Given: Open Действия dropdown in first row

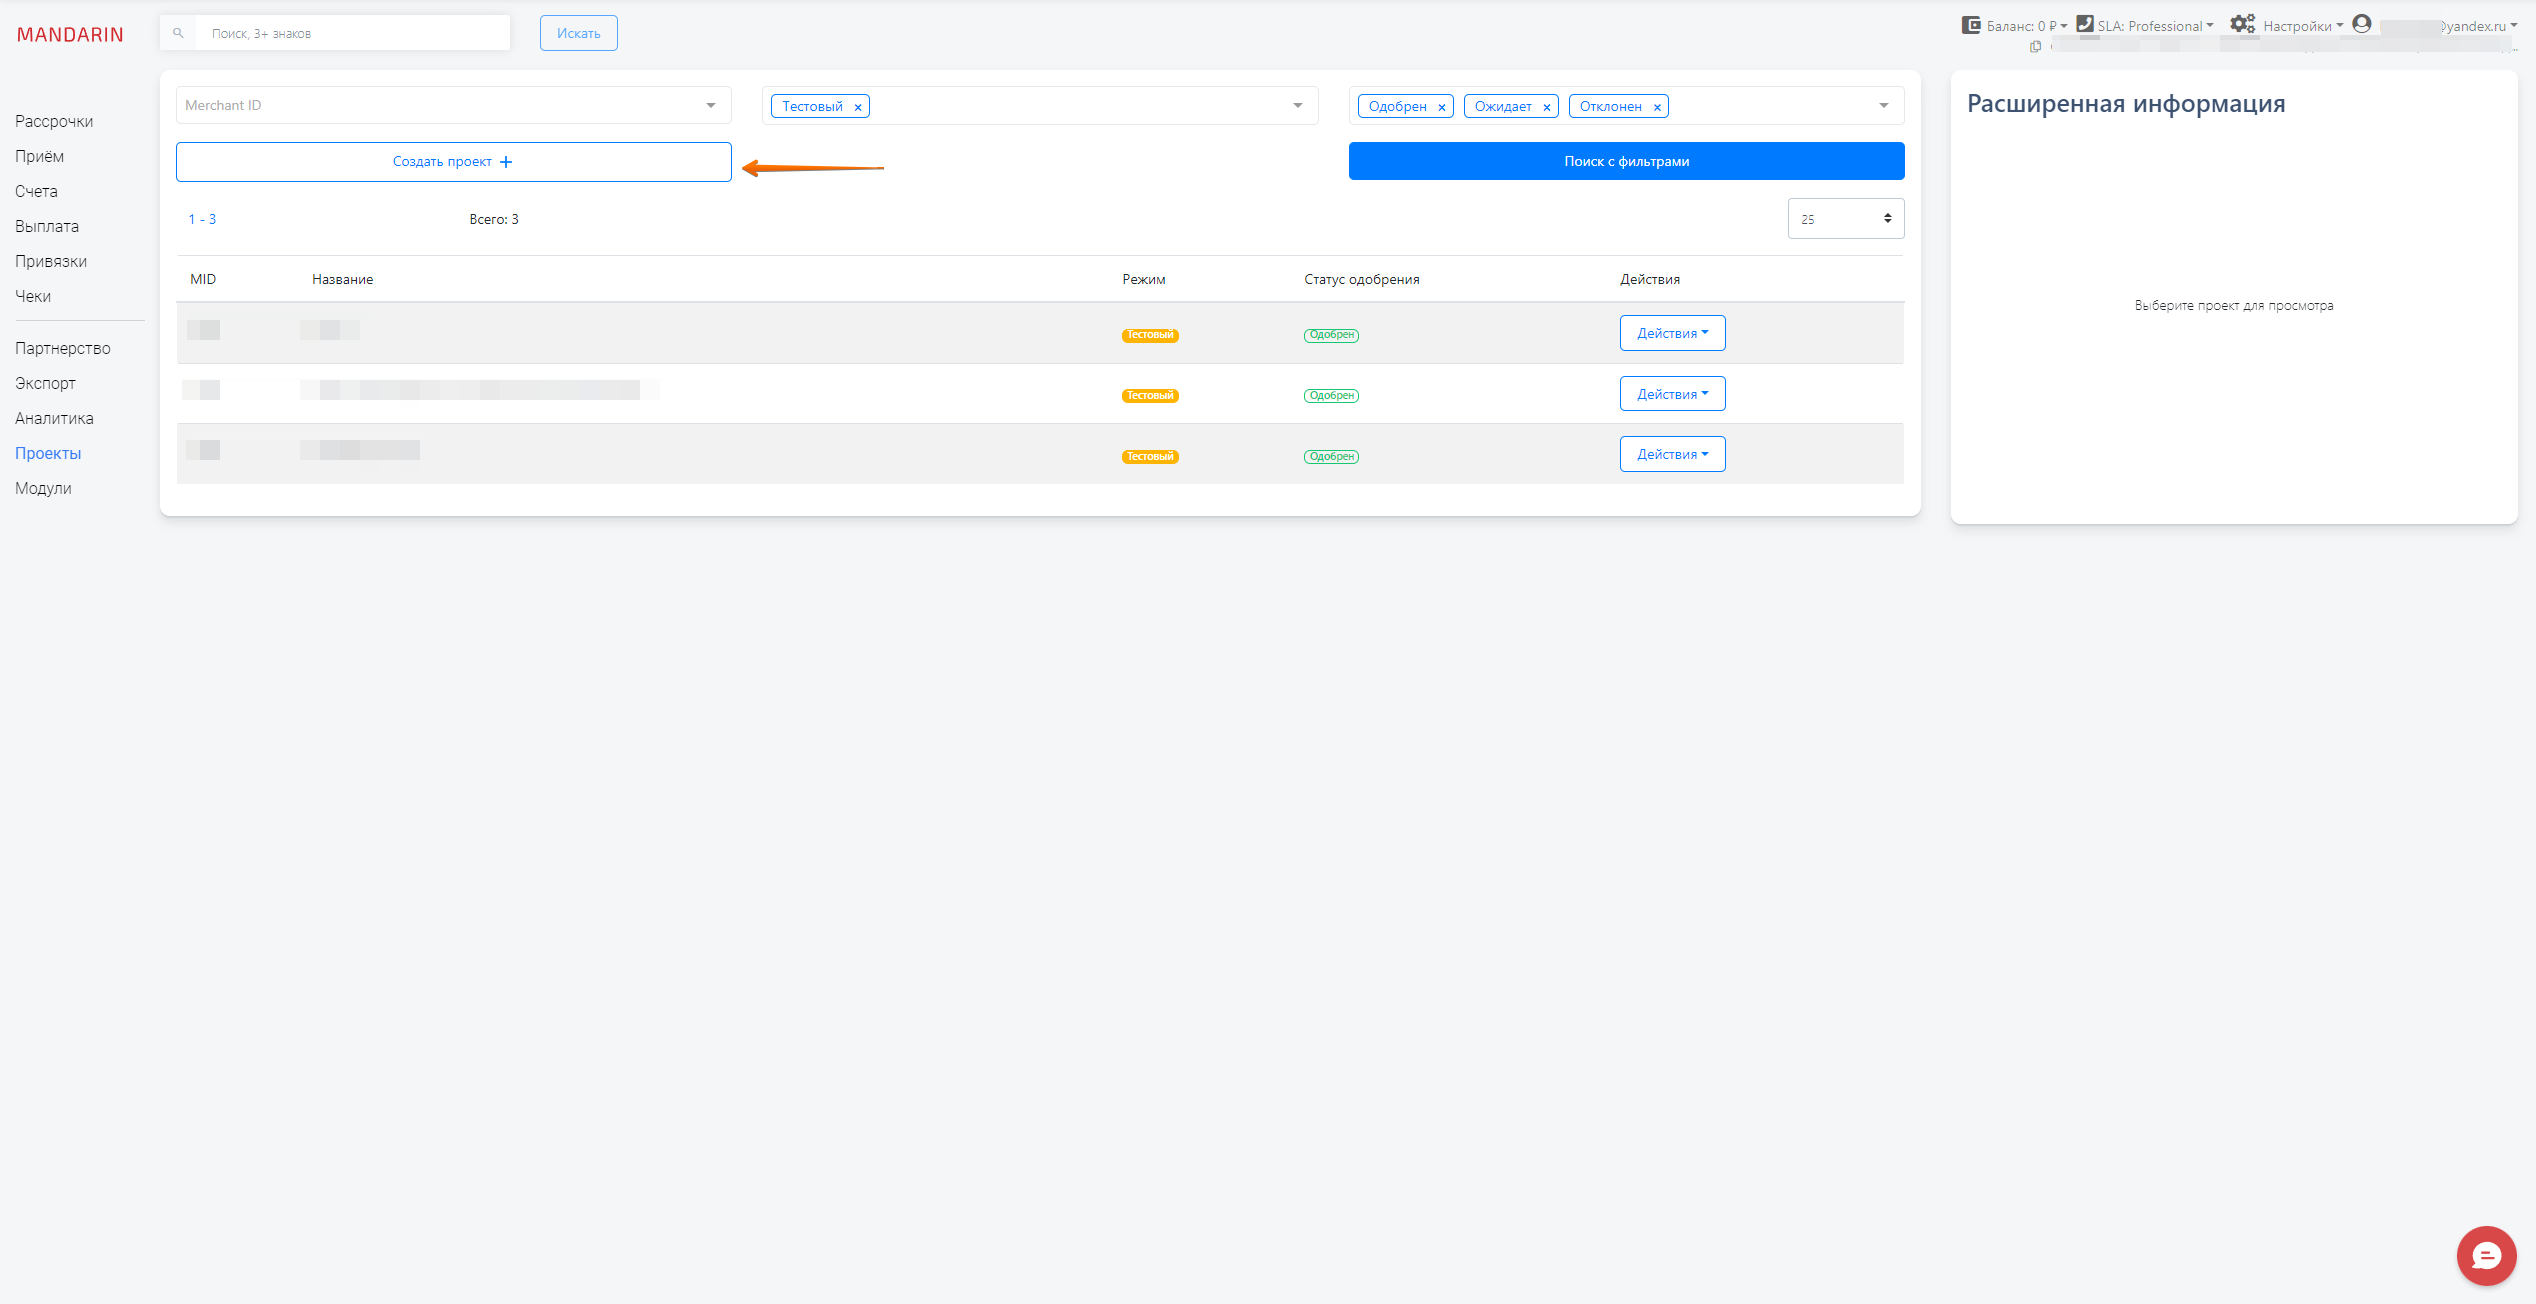Looking at the screenshot, I should pos(1672,333).
